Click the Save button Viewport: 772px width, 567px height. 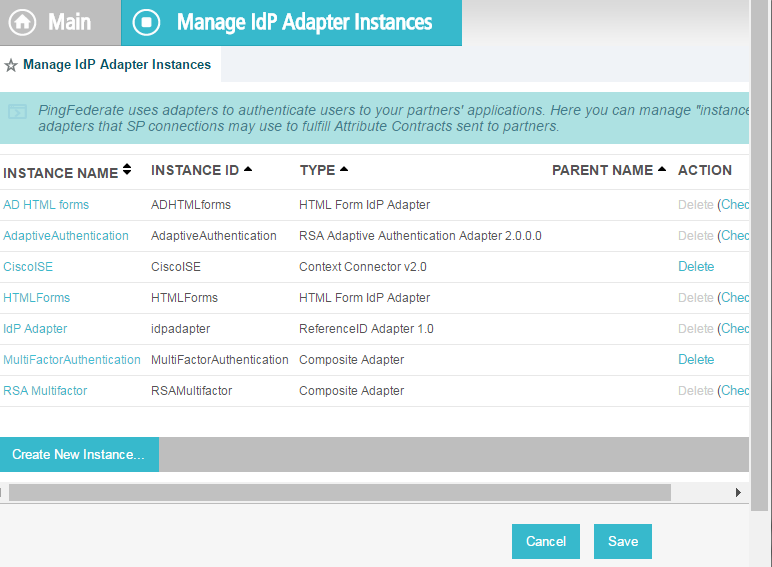[x=623, y=541]
